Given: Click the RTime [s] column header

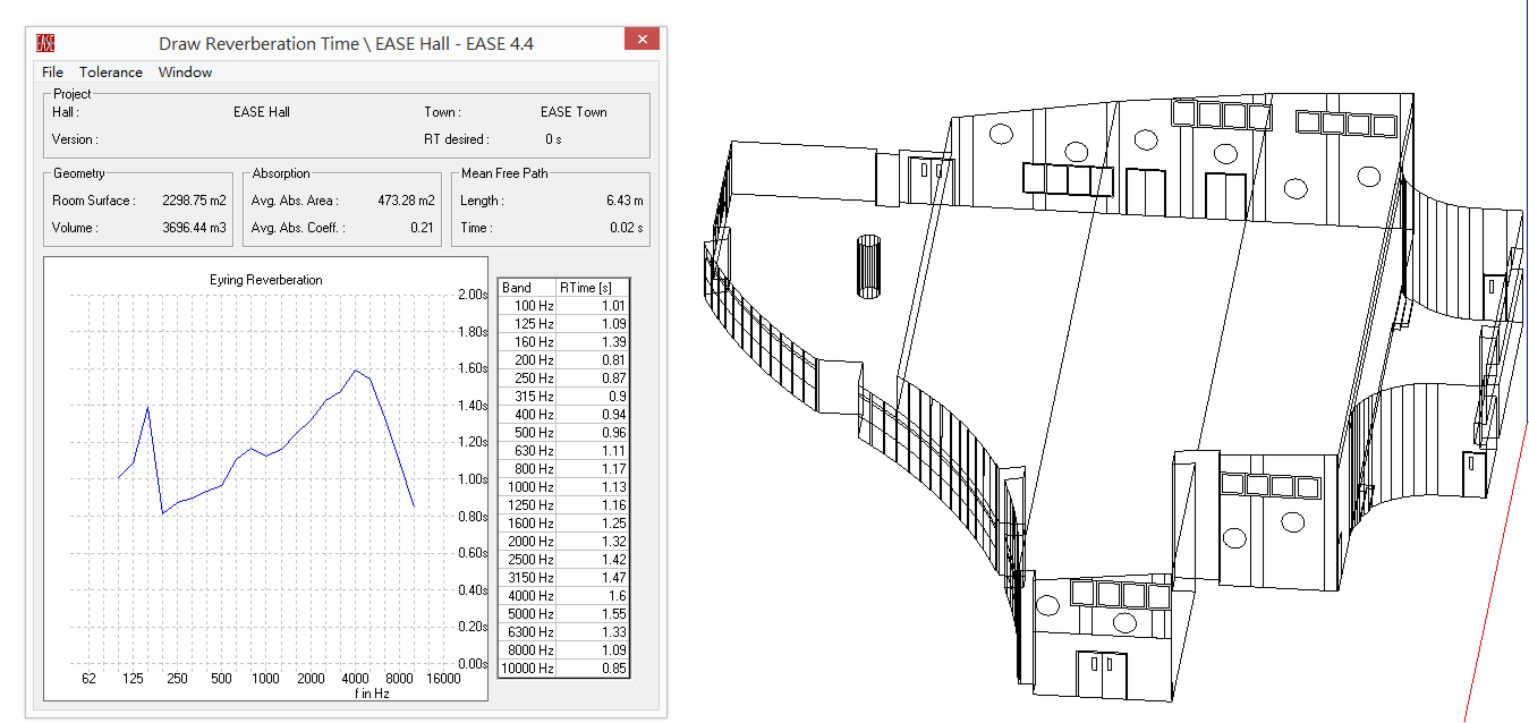Looking at the screenshot, I should click(593, 287).
